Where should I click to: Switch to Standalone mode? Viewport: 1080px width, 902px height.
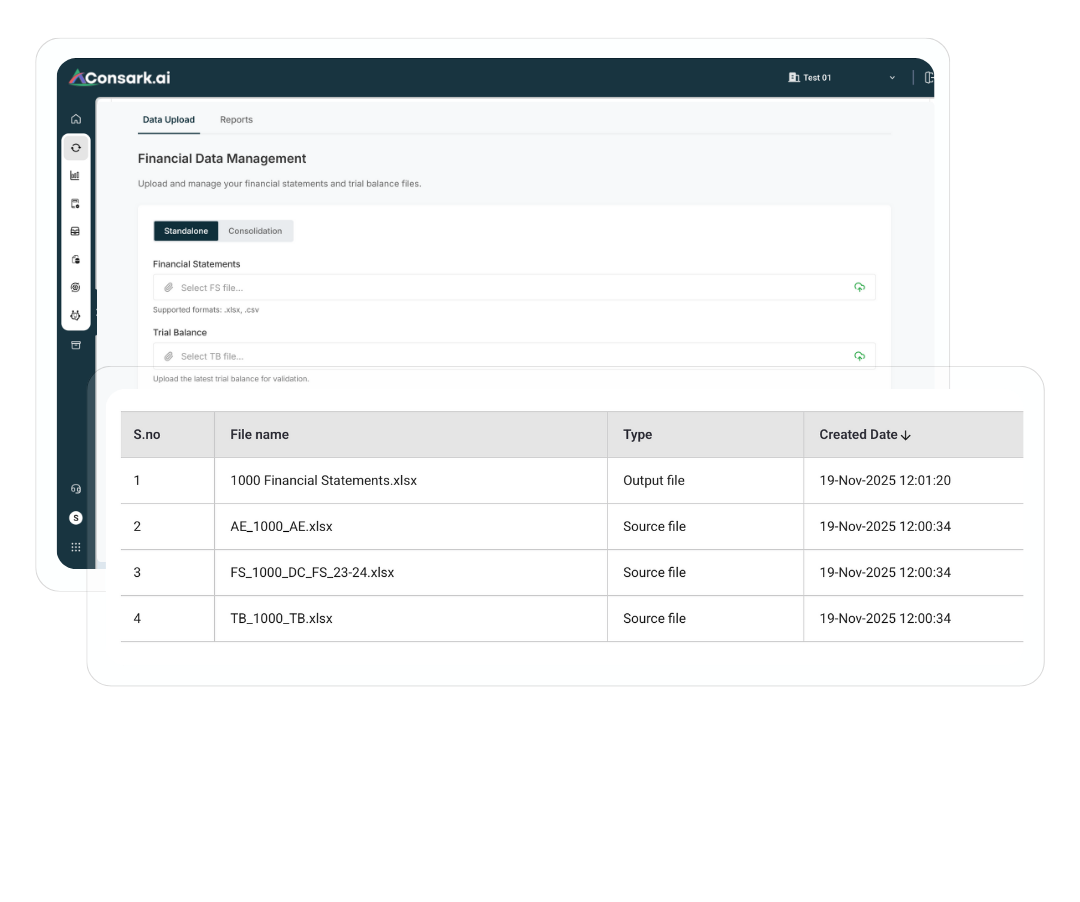coord(186,231)
